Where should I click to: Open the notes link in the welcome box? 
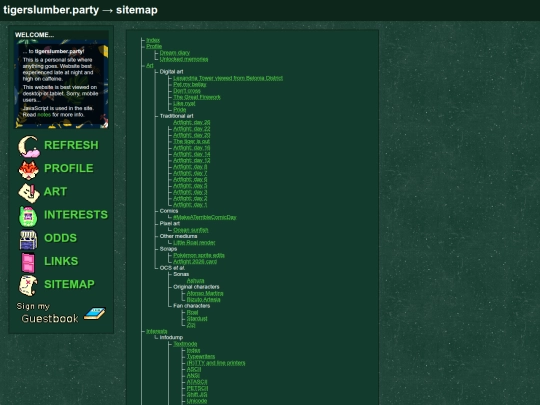tap(44, 115)
